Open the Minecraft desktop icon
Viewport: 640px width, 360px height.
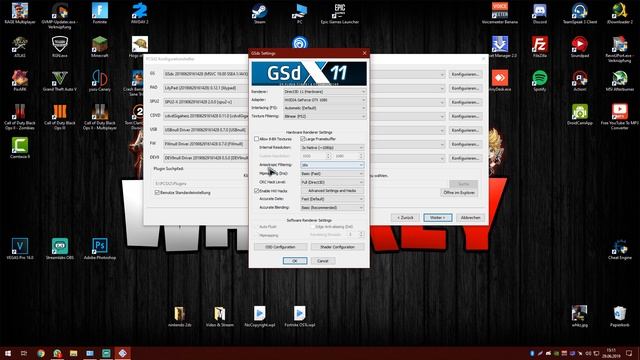[x=100, y=47]
